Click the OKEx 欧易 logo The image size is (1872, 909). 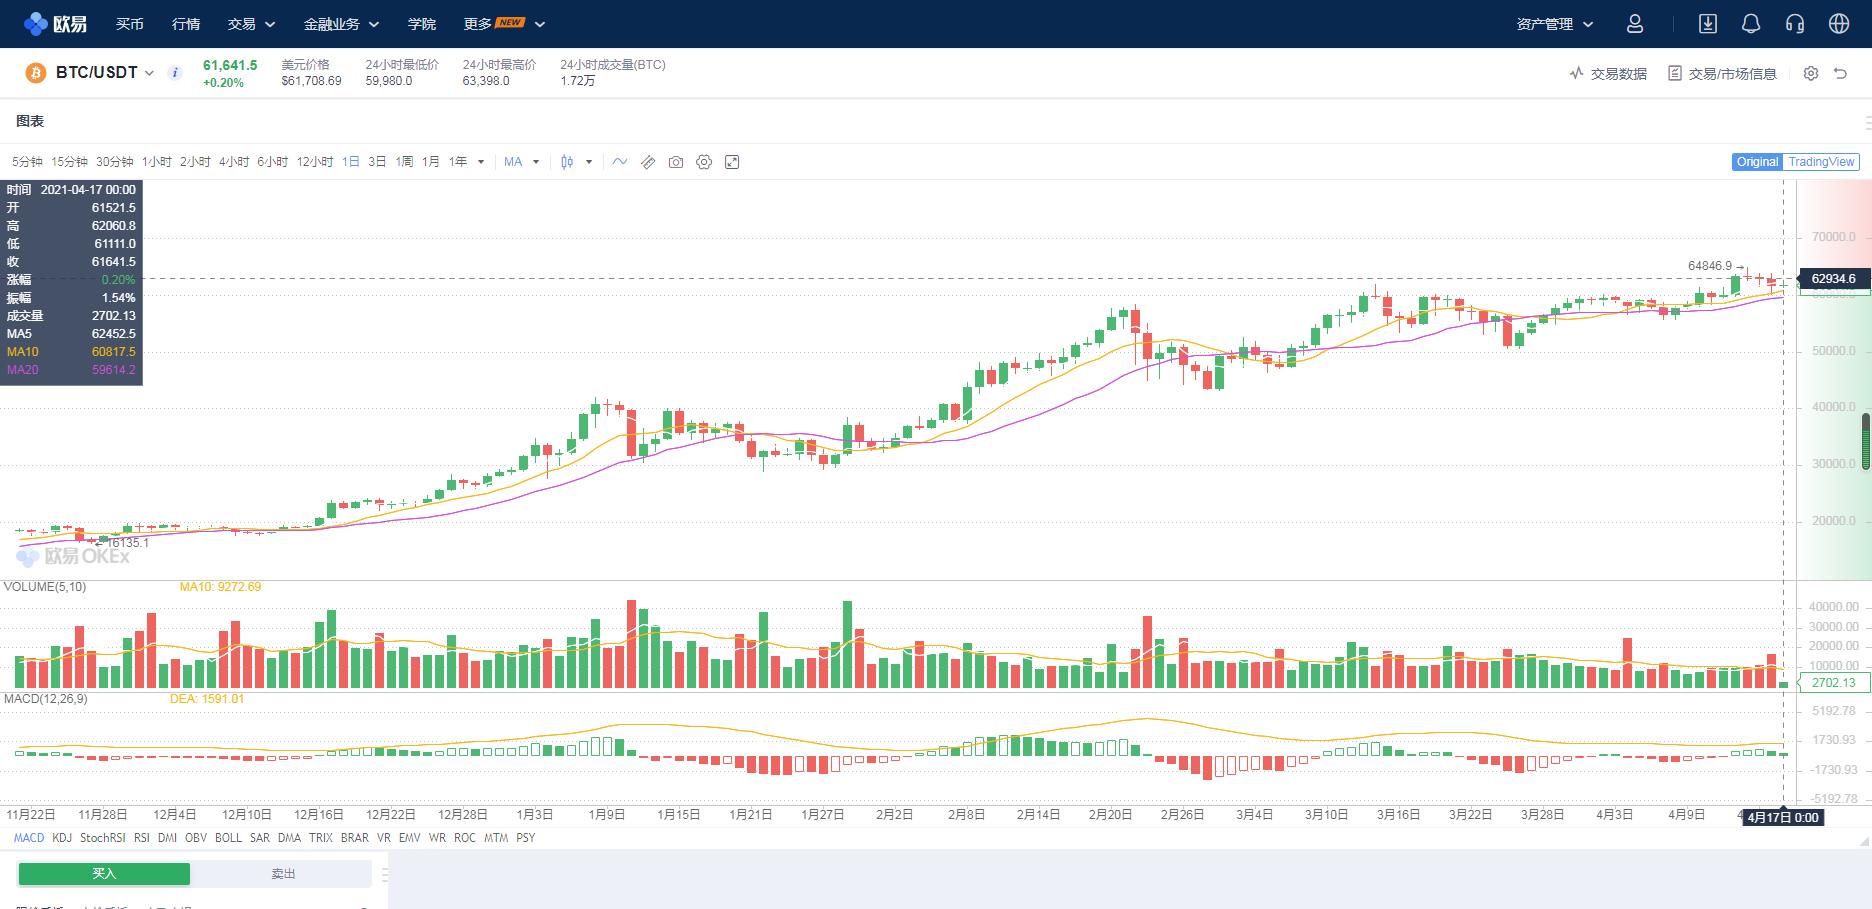[56, 23]
